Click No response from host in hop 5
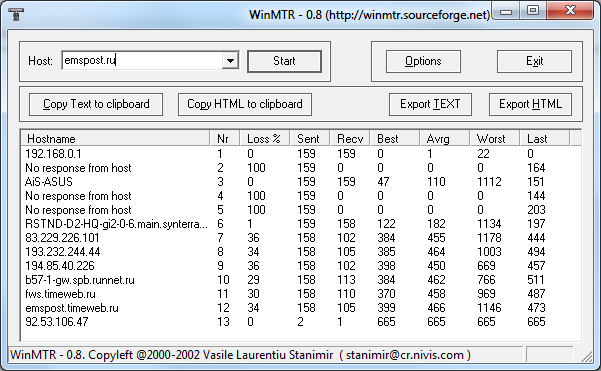The width and height of the screenshot is (601, 371). 78,210
